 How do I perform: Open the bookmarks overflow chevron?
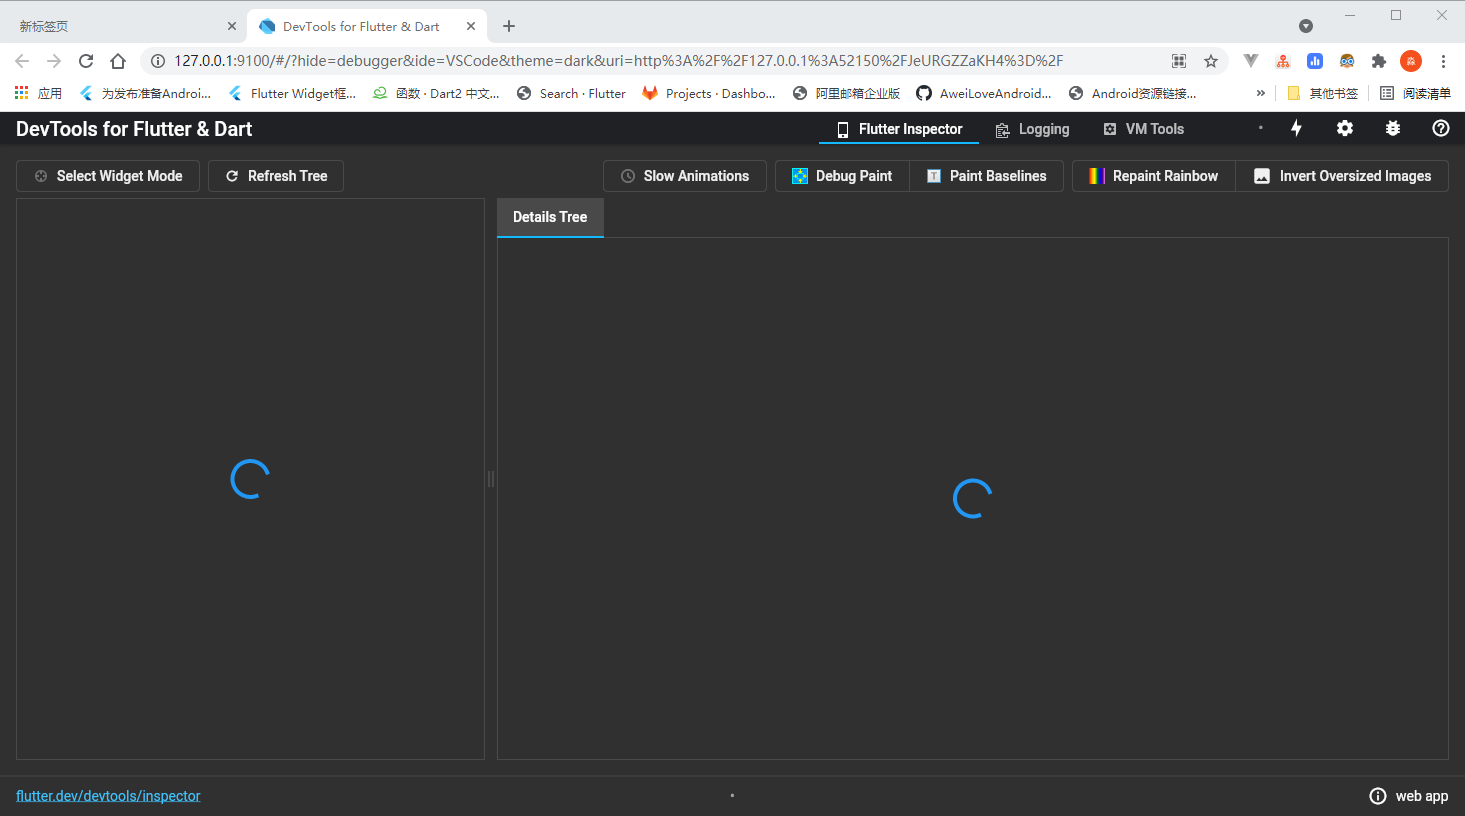(1260, 92)
